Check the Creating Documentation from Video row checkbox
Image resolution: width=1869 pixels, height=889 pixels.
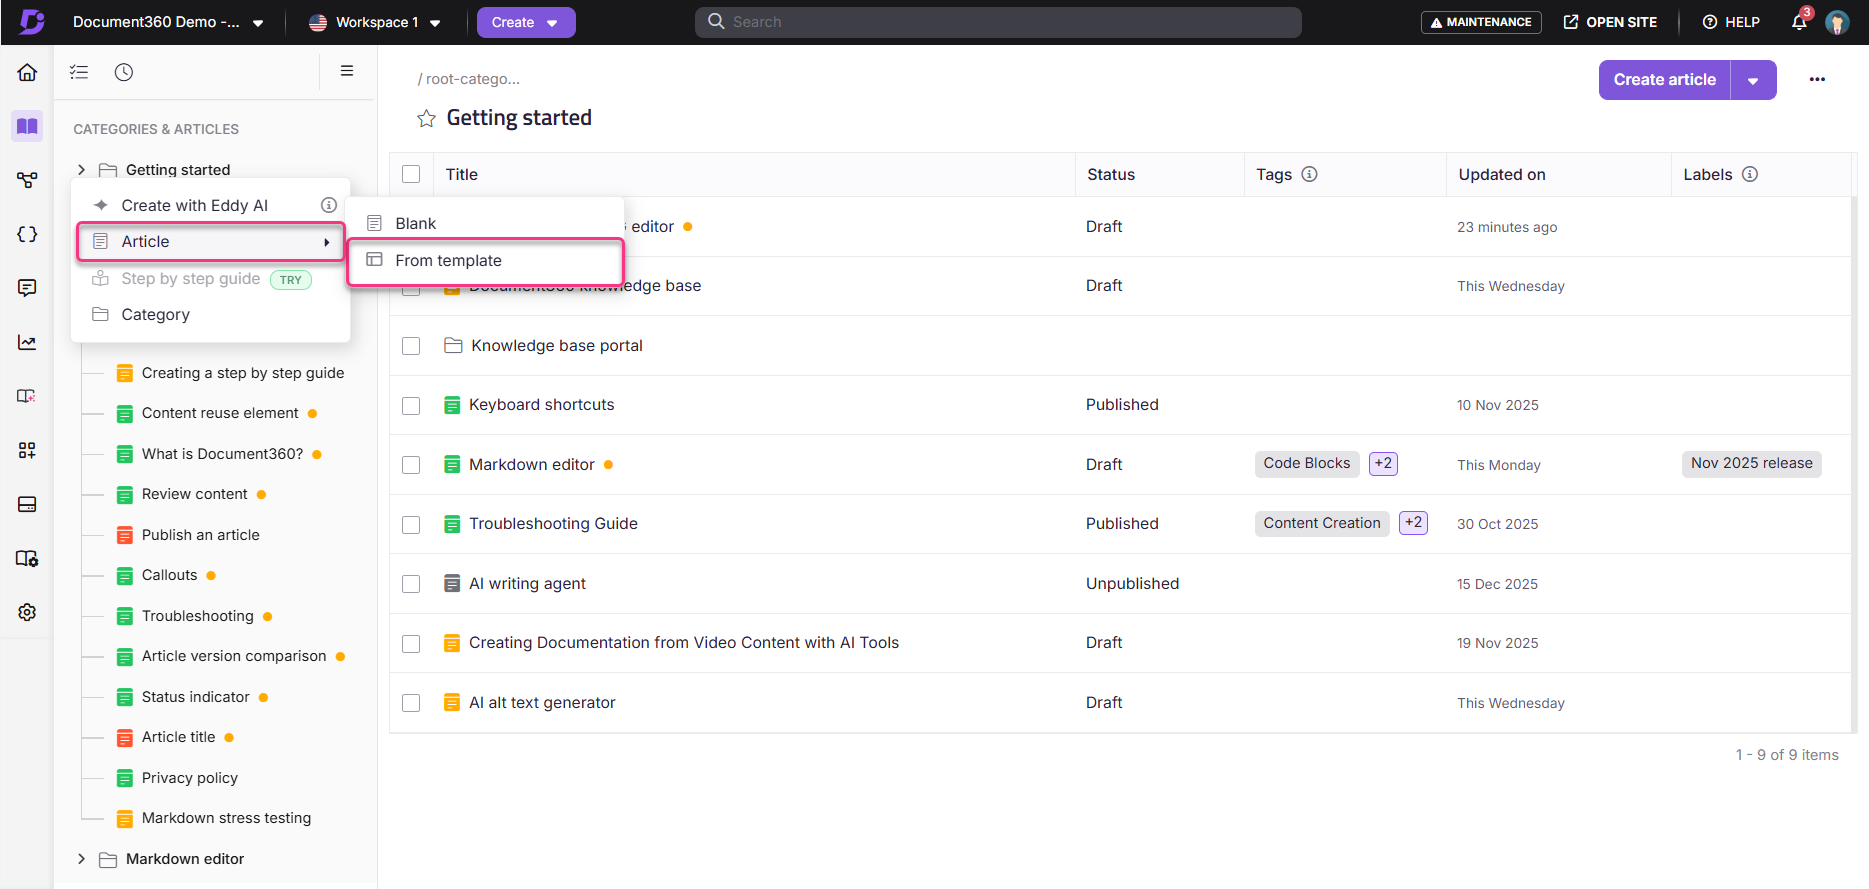tap(411, 644)
